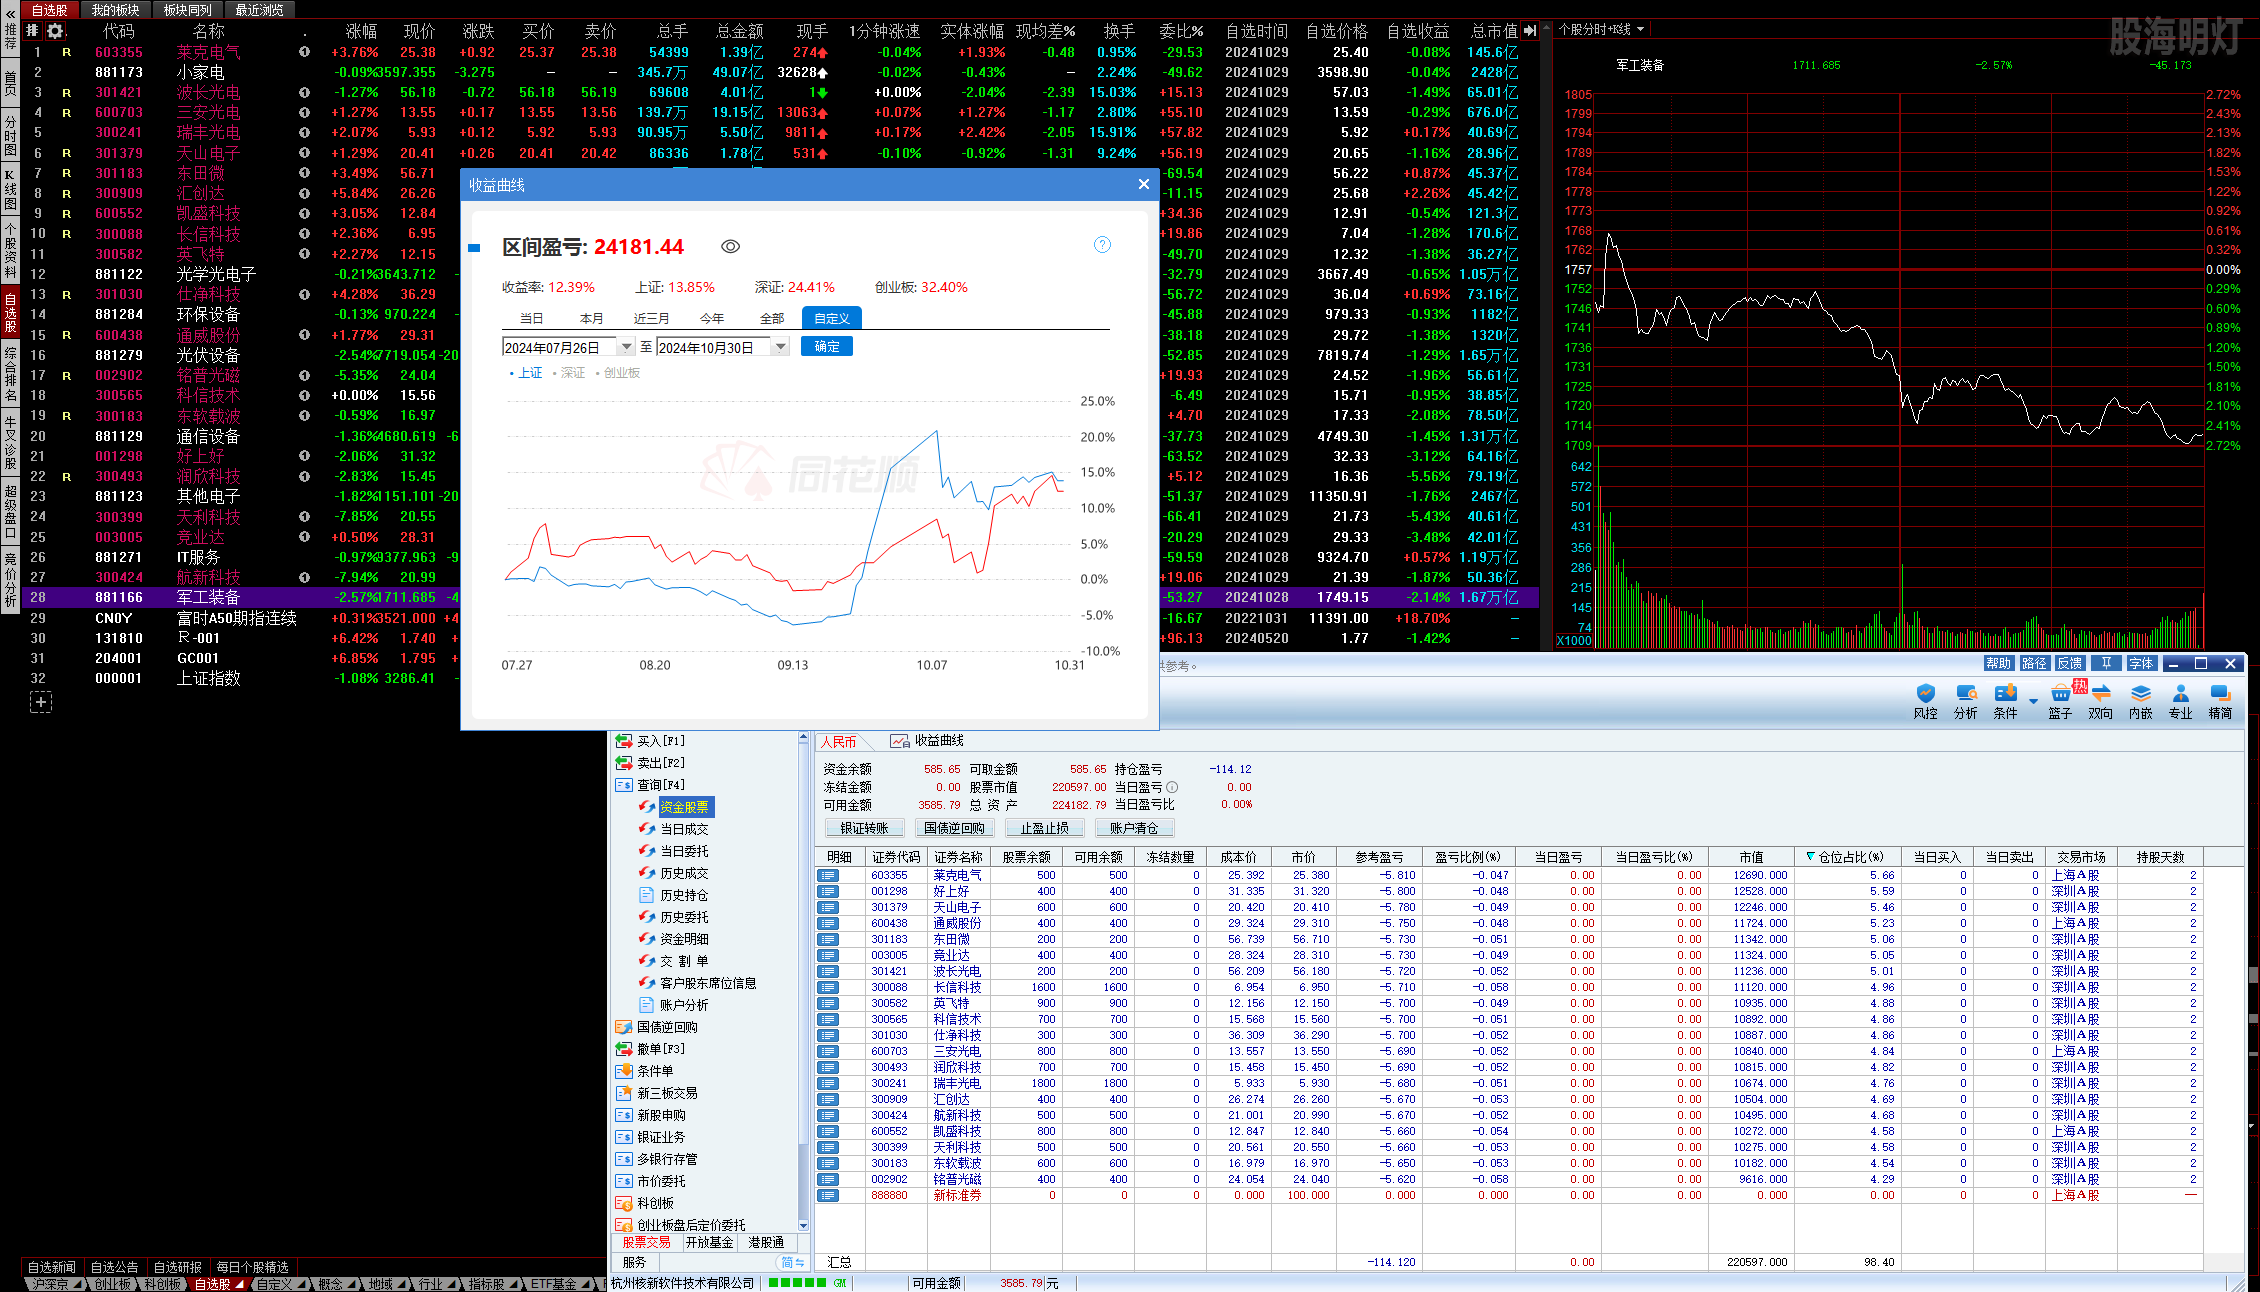Switch to 内嵌 embedded mode
This screenshot has width=2260, height=1292.
pyautogui.click(x=2140, y=702)
